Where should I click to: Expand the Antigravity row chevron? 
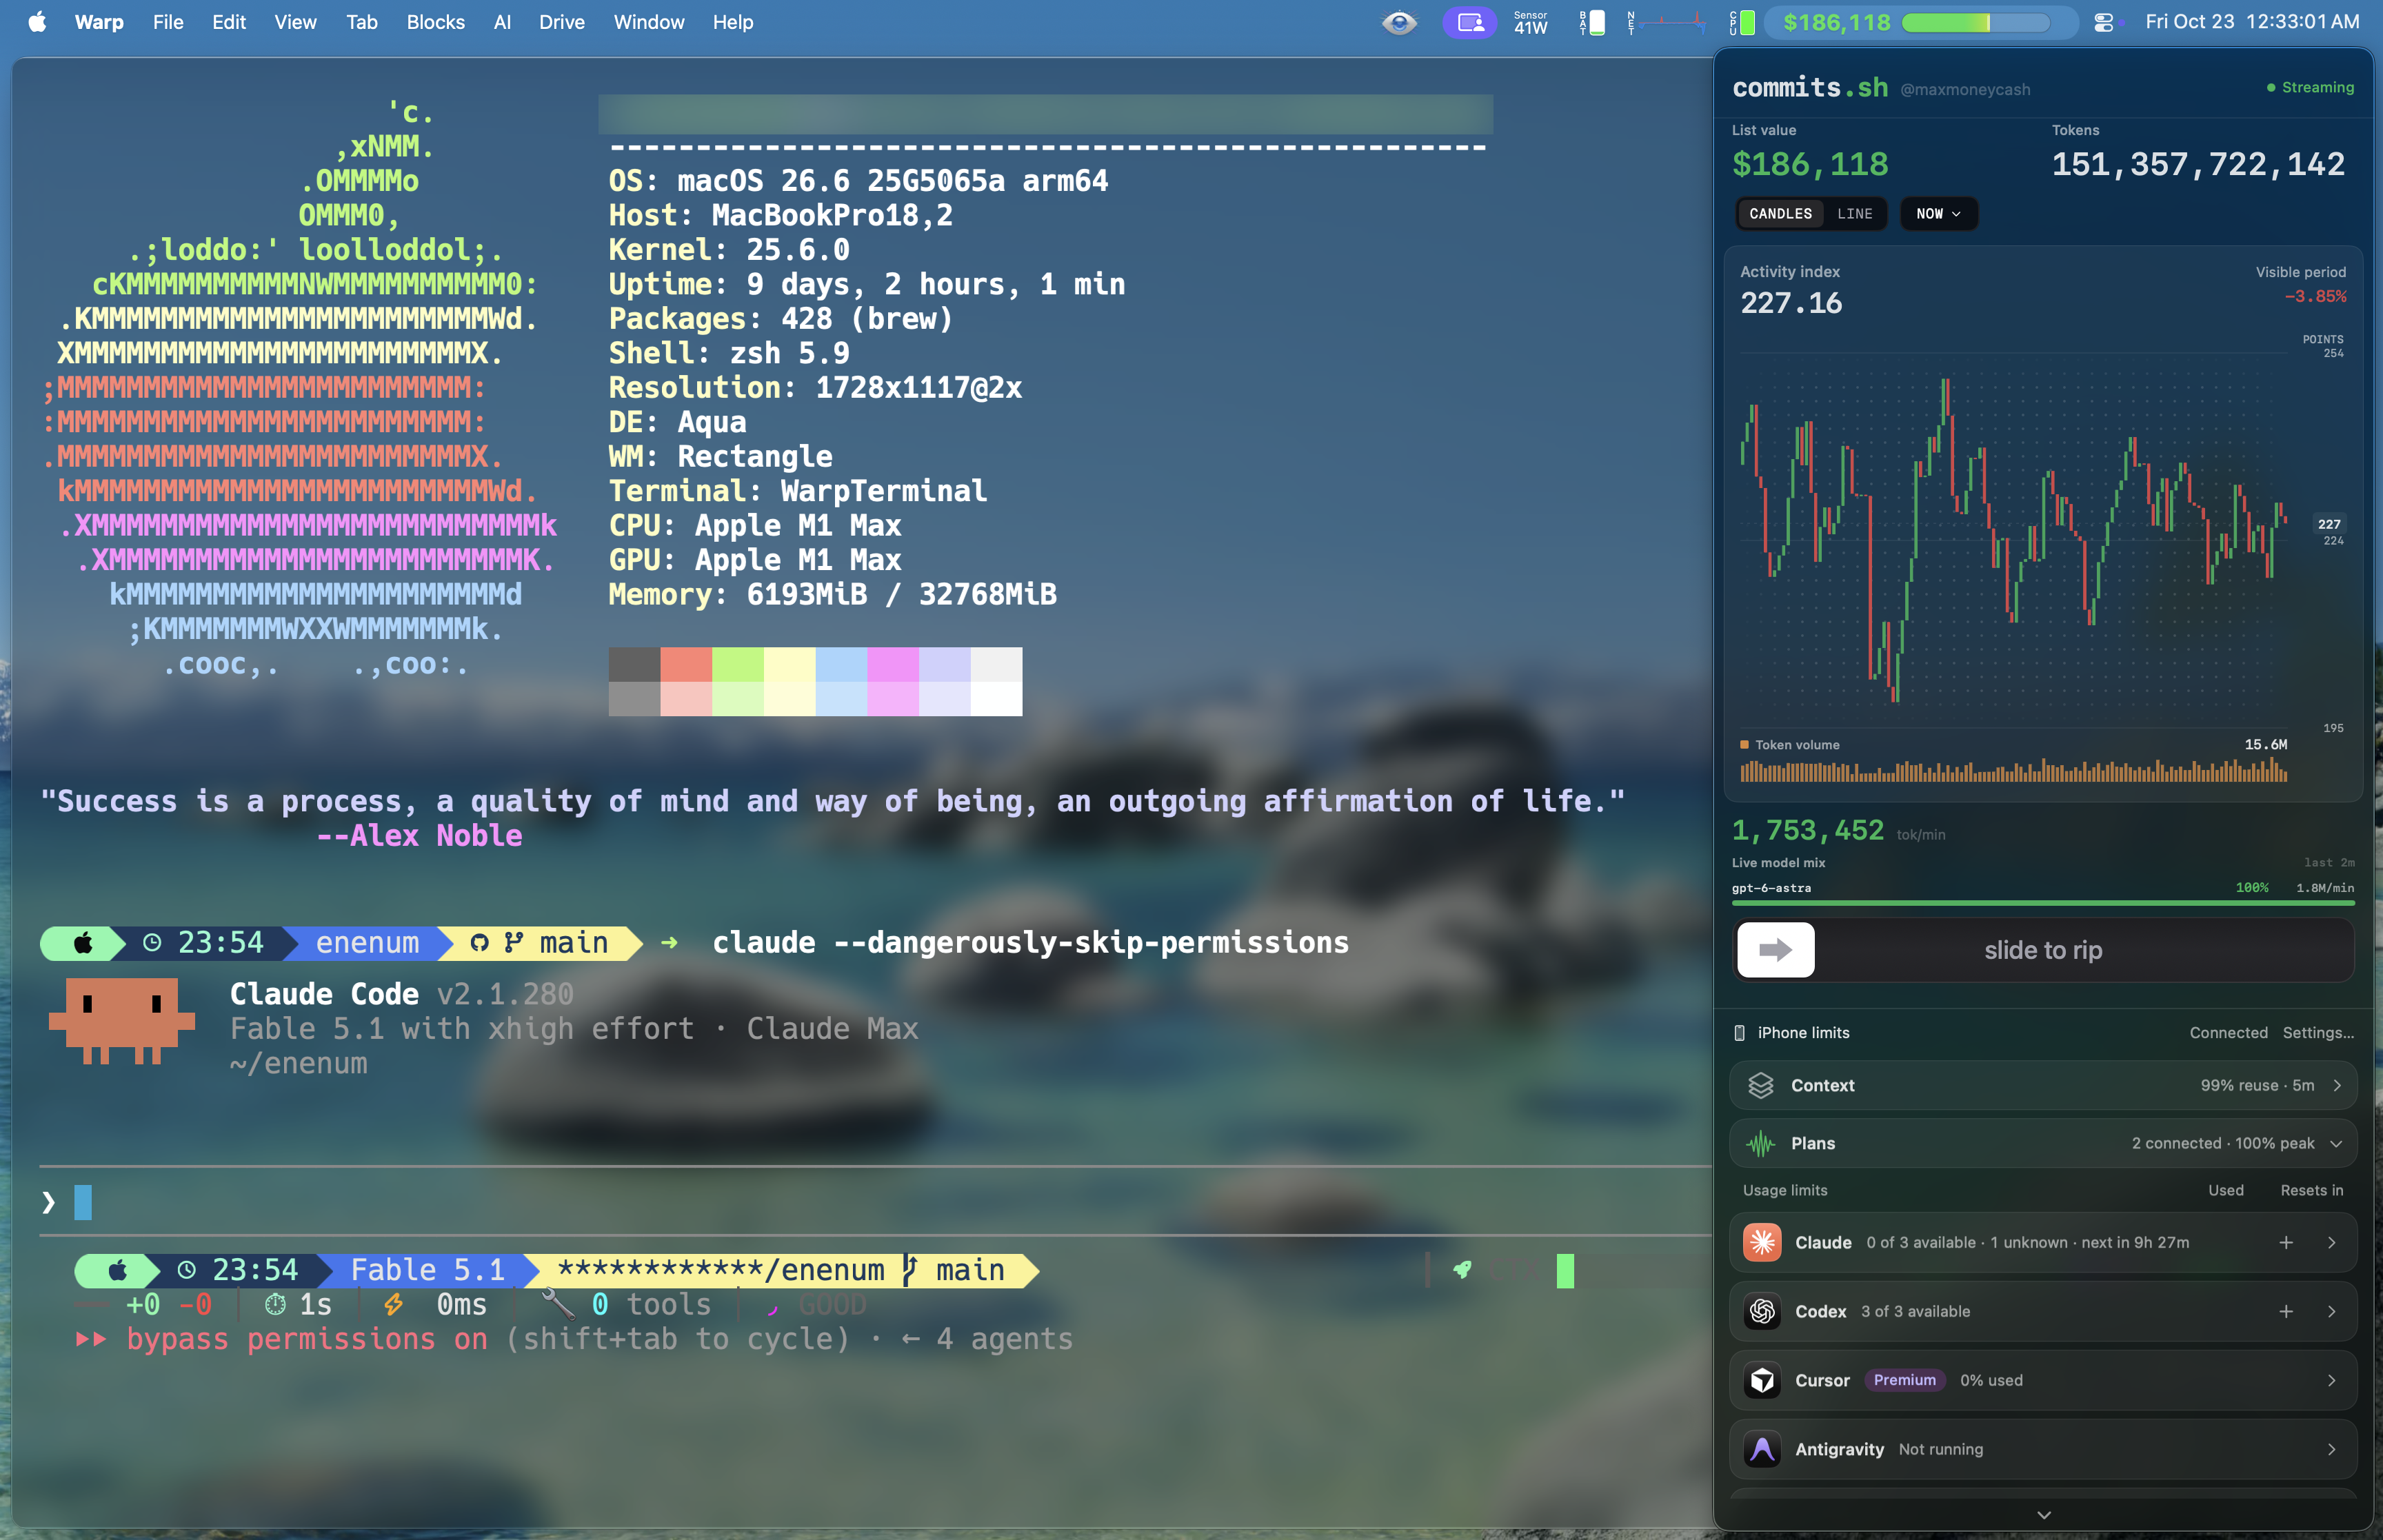2331,1450
